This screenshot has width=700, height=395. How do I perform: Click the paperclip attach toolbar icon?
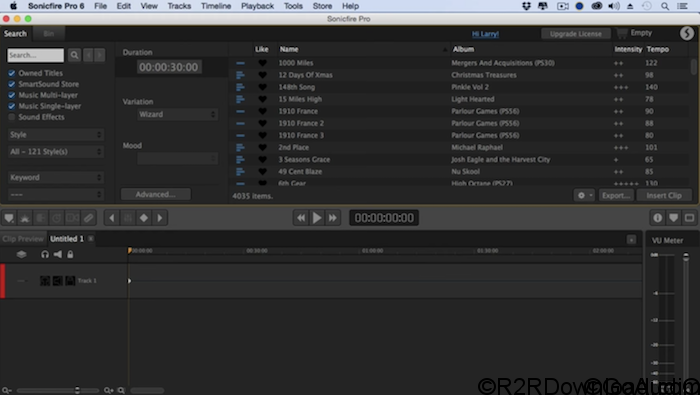coord(88,218)
